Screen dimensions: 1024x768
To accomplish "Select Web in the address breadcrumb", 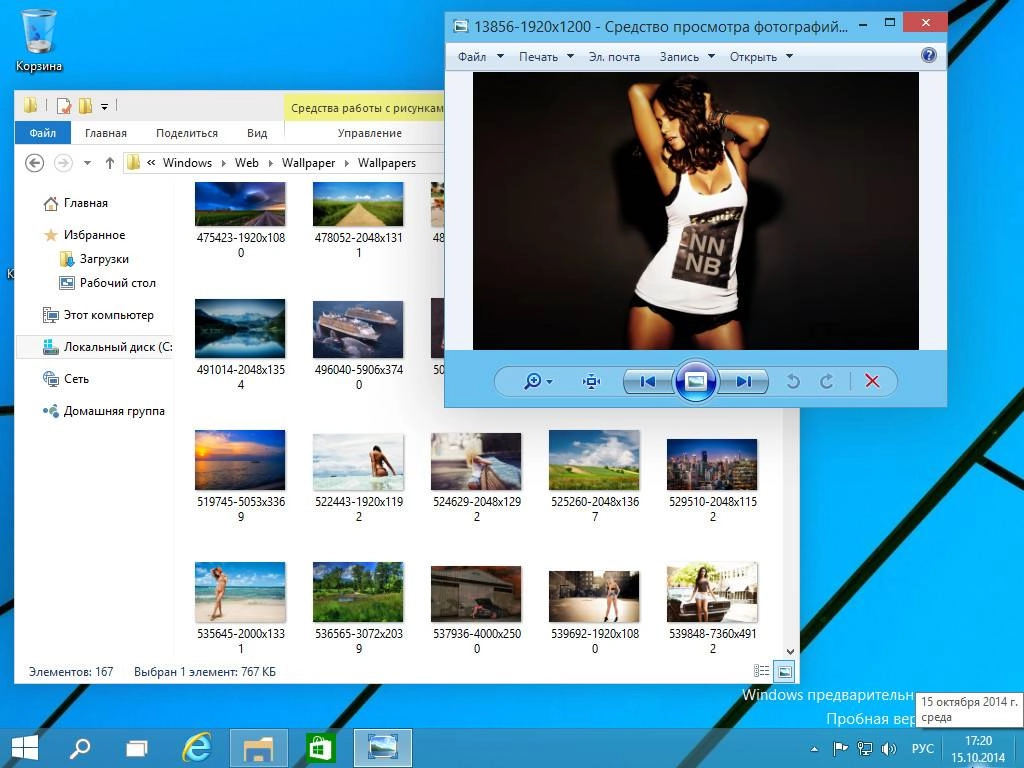I will pos(247,163).
